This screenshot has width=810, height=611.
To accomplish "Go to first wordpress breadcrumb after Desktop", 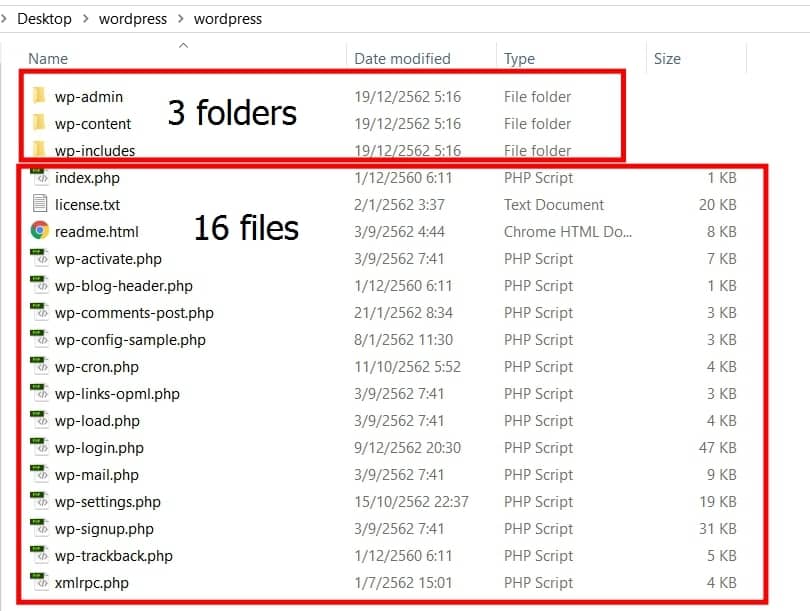I will [133, 19].
